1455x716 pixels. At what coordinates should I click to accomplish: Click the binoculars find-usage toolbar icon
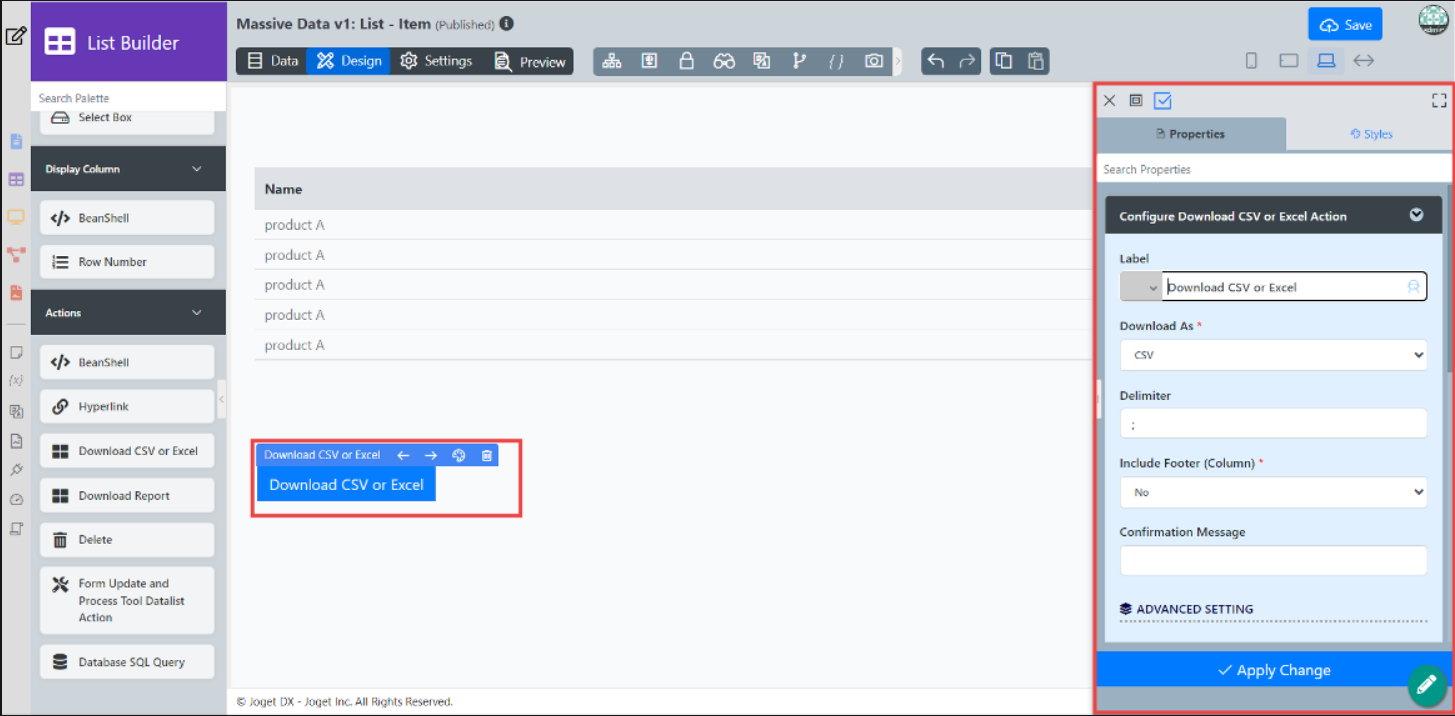click(x=724, y=61)
